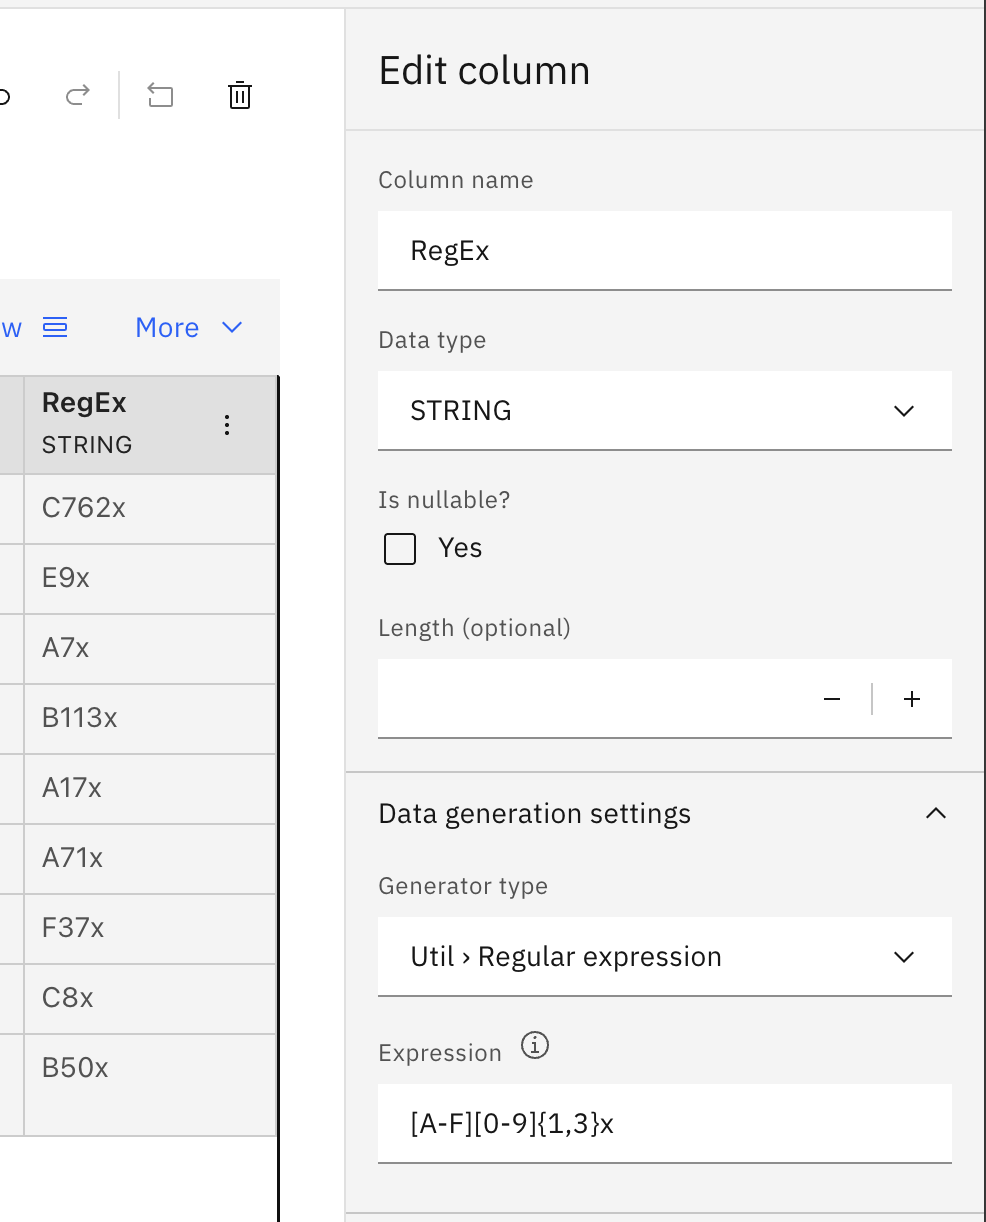
Task: Click the trash delete icon
Action: [x=240, y=95]
